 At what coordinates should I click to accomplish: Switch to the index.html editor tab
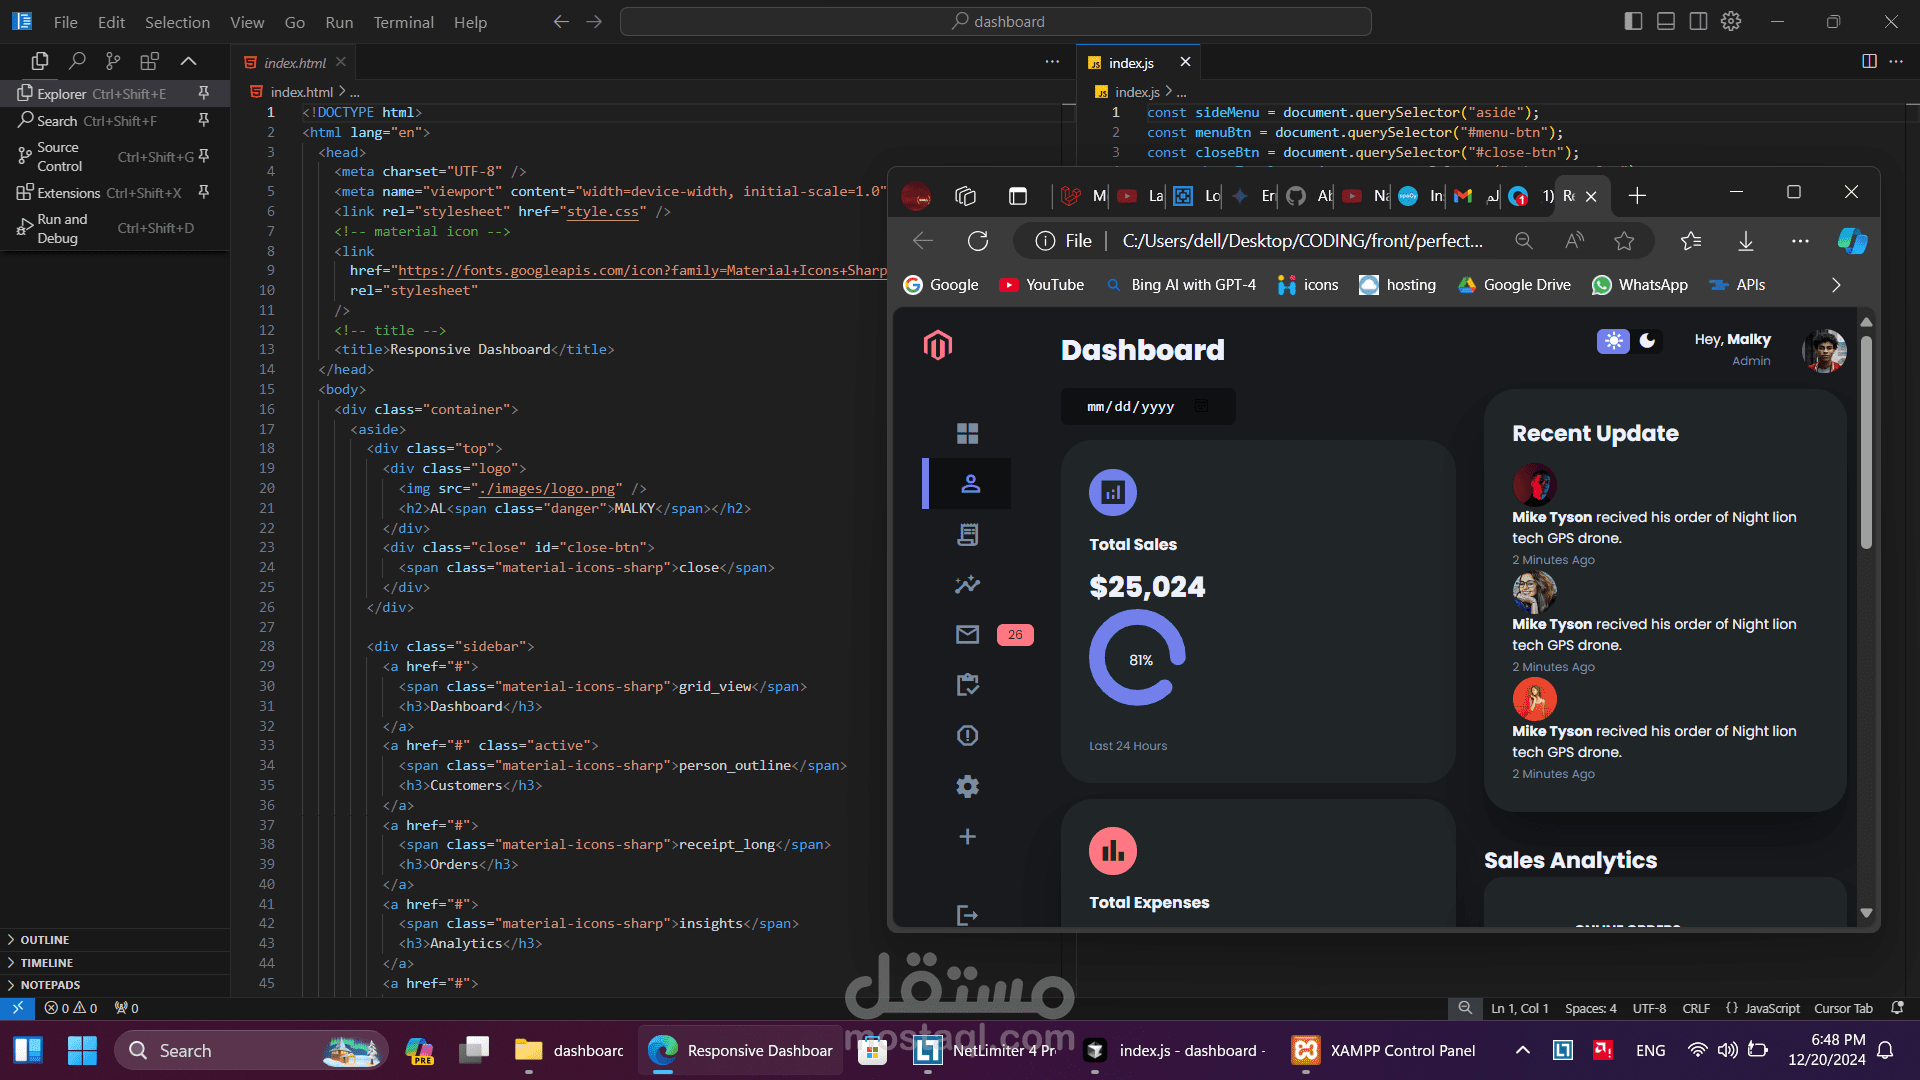(294, 63)
